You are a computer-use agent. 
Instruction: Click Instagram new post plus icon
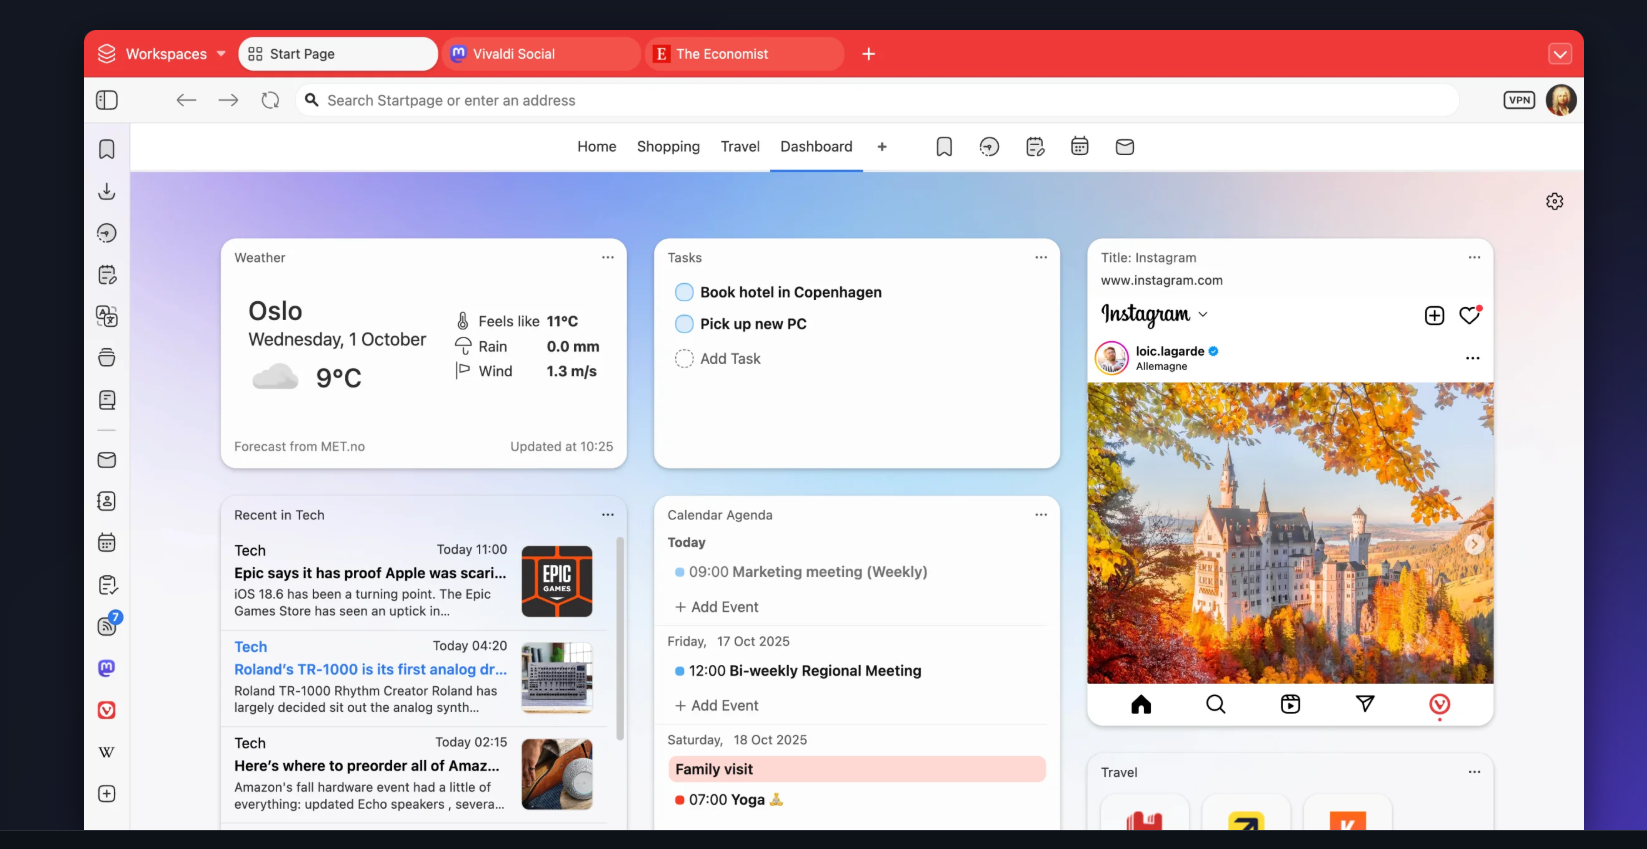[x=1434, y=315]
